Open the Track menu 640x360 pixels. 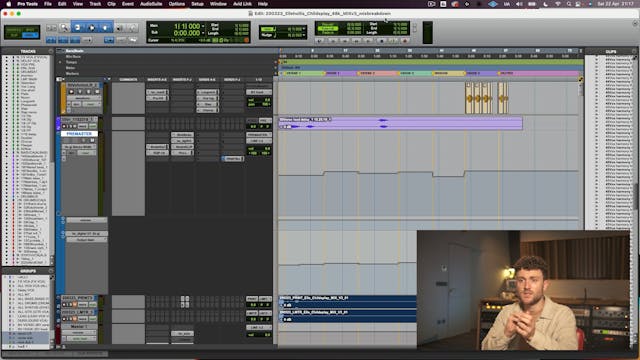(x=95, y=4)
